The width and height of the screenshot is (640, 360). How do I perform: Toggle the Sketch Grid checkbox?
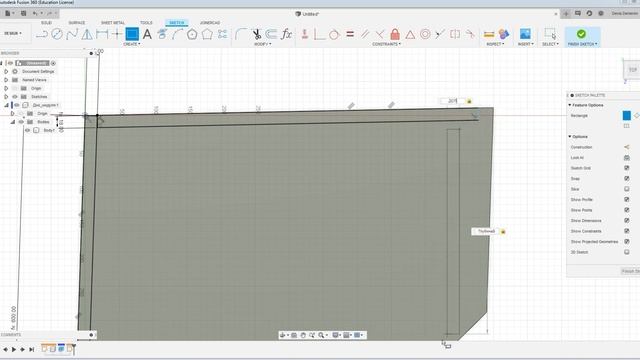click(627, 168)
